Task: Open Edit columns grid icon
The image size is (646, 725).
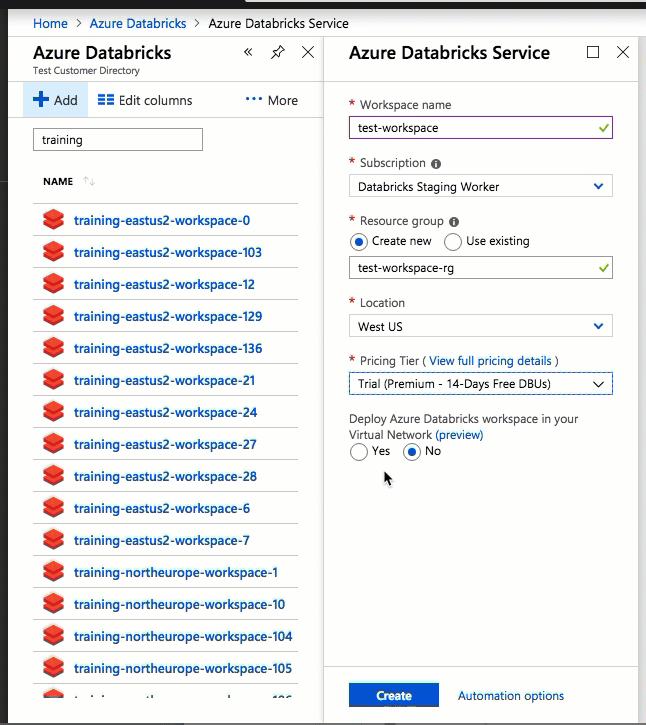Action: tap(105, 100)
